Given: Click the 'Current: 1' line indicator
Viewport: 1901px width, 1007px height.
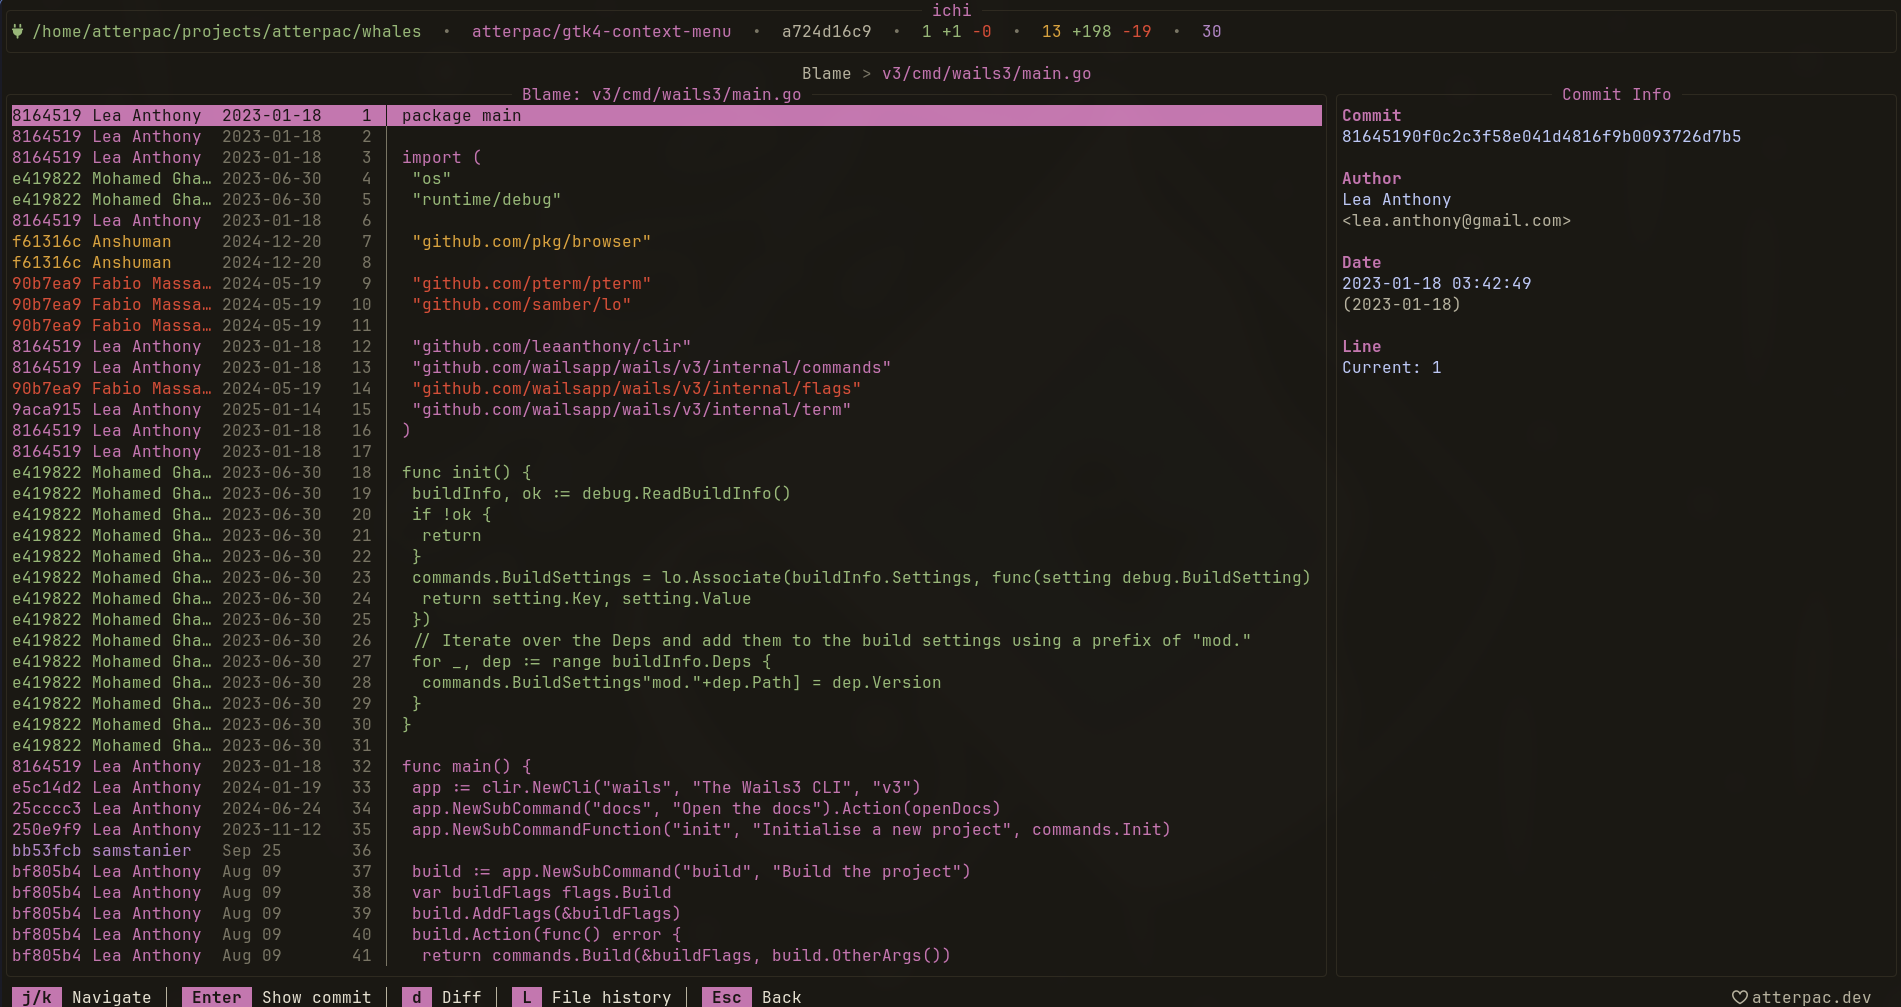Looking at the screenshot, I should pos(1391,367).
